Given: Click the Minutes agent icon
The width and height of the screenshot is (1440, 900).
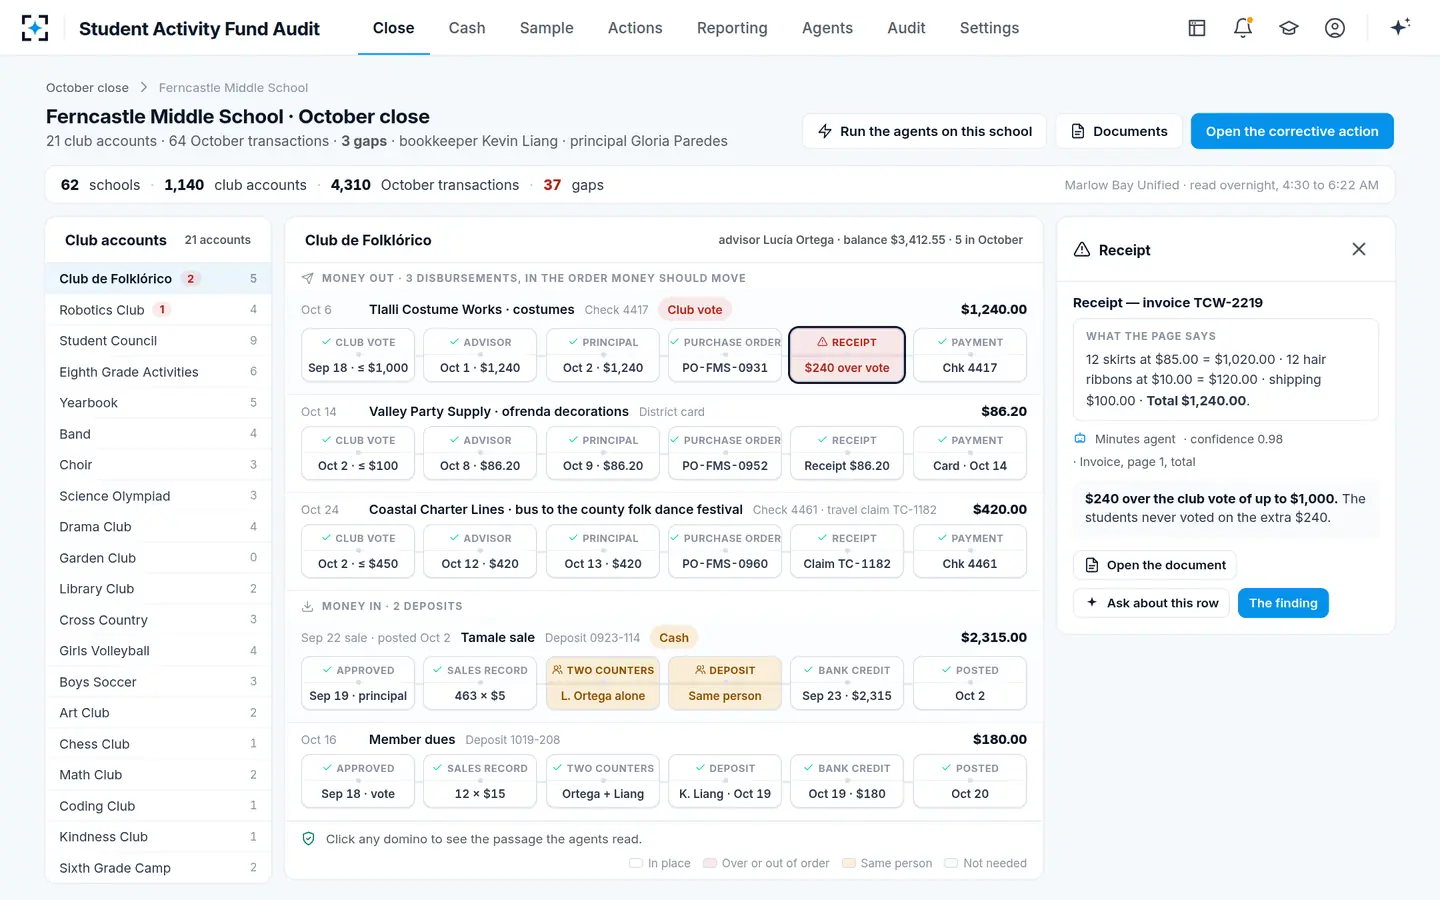Looking at the screenshot, I should (x=1080, y=439).
